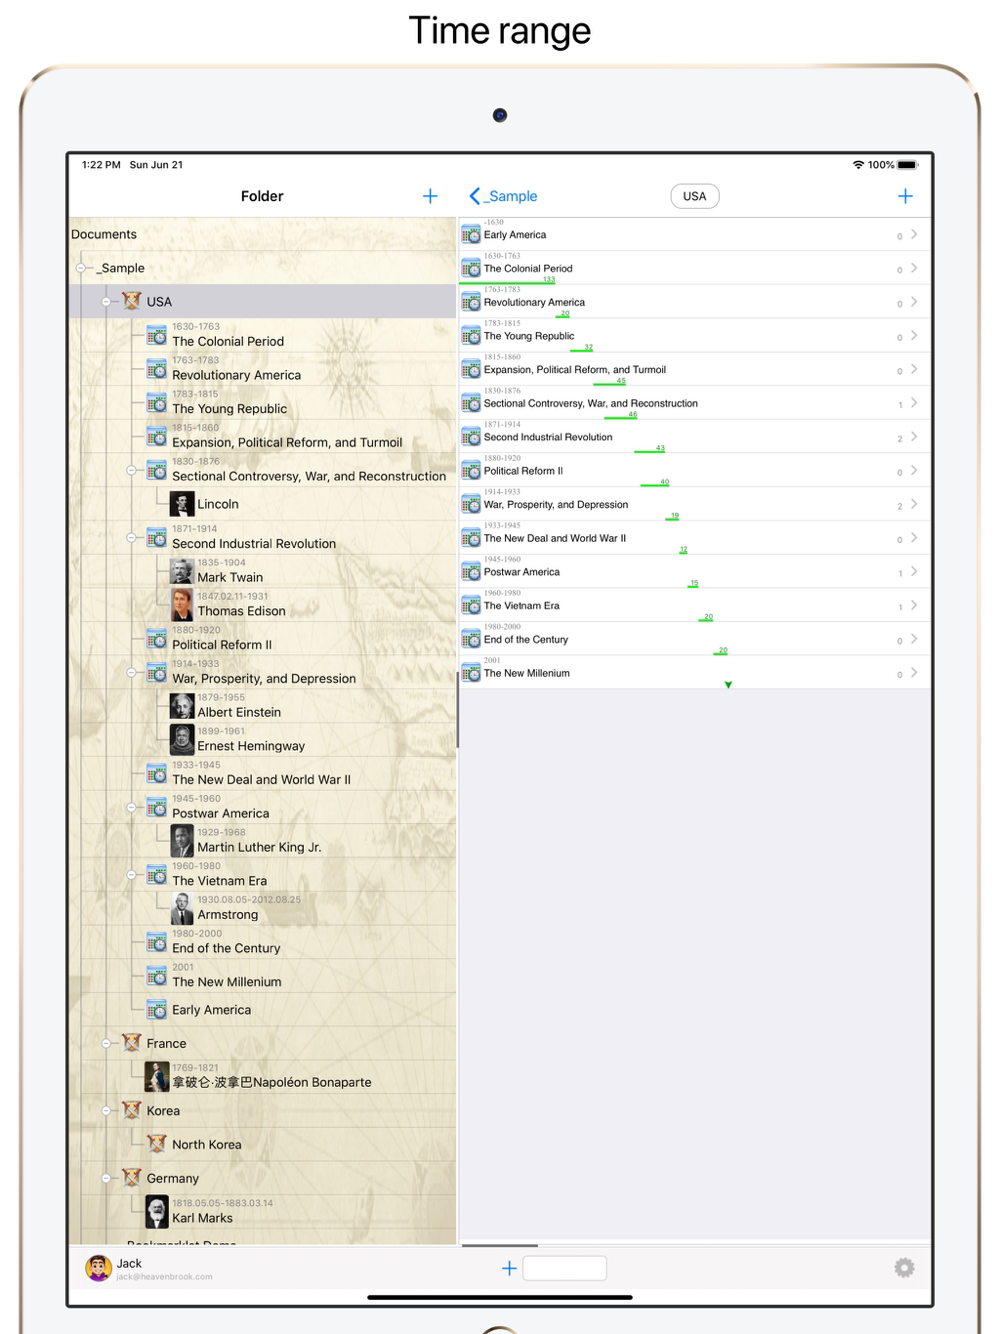Select Early America in folder tree
Image resolution: width=1000 pixels, height=1334 pixels.
pos(211,1010)
